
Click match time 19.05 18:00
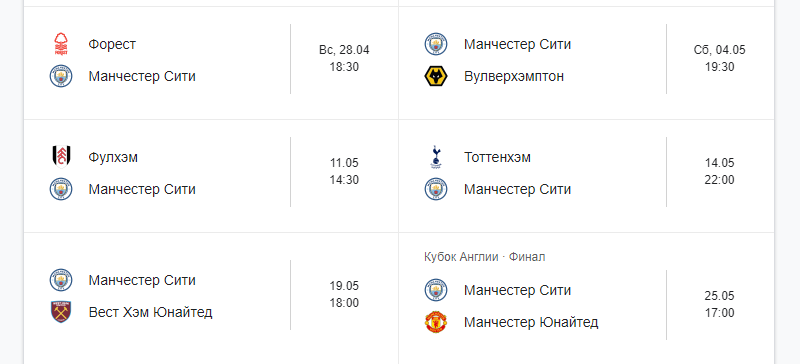pyautogui.click(x=344, y=294)
